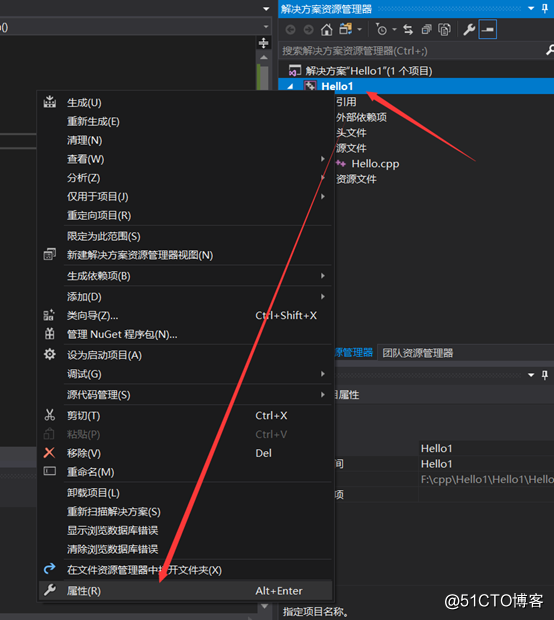Open the Hello.cpp file
554x620 pixels.
tap(375, 164)
